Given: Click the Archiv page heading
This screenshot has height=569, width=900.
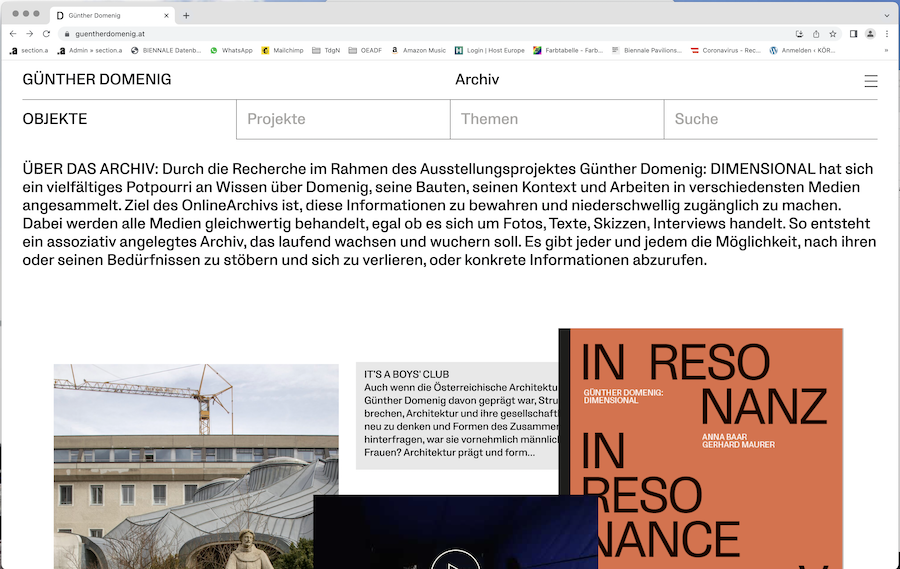Looking at the screenshot, I should tap(477, 79).
